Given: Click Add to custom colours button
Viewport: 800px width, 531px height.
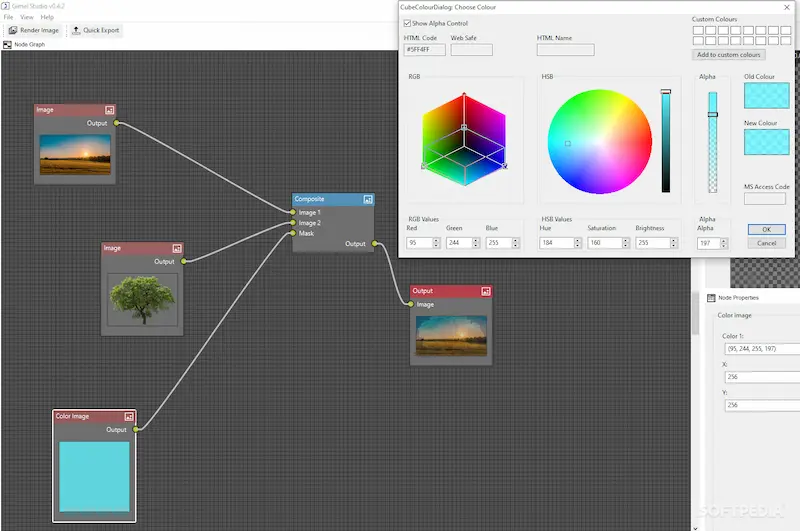Looking at the screenshot, I should pyautogui.click(x=729, y=55).
